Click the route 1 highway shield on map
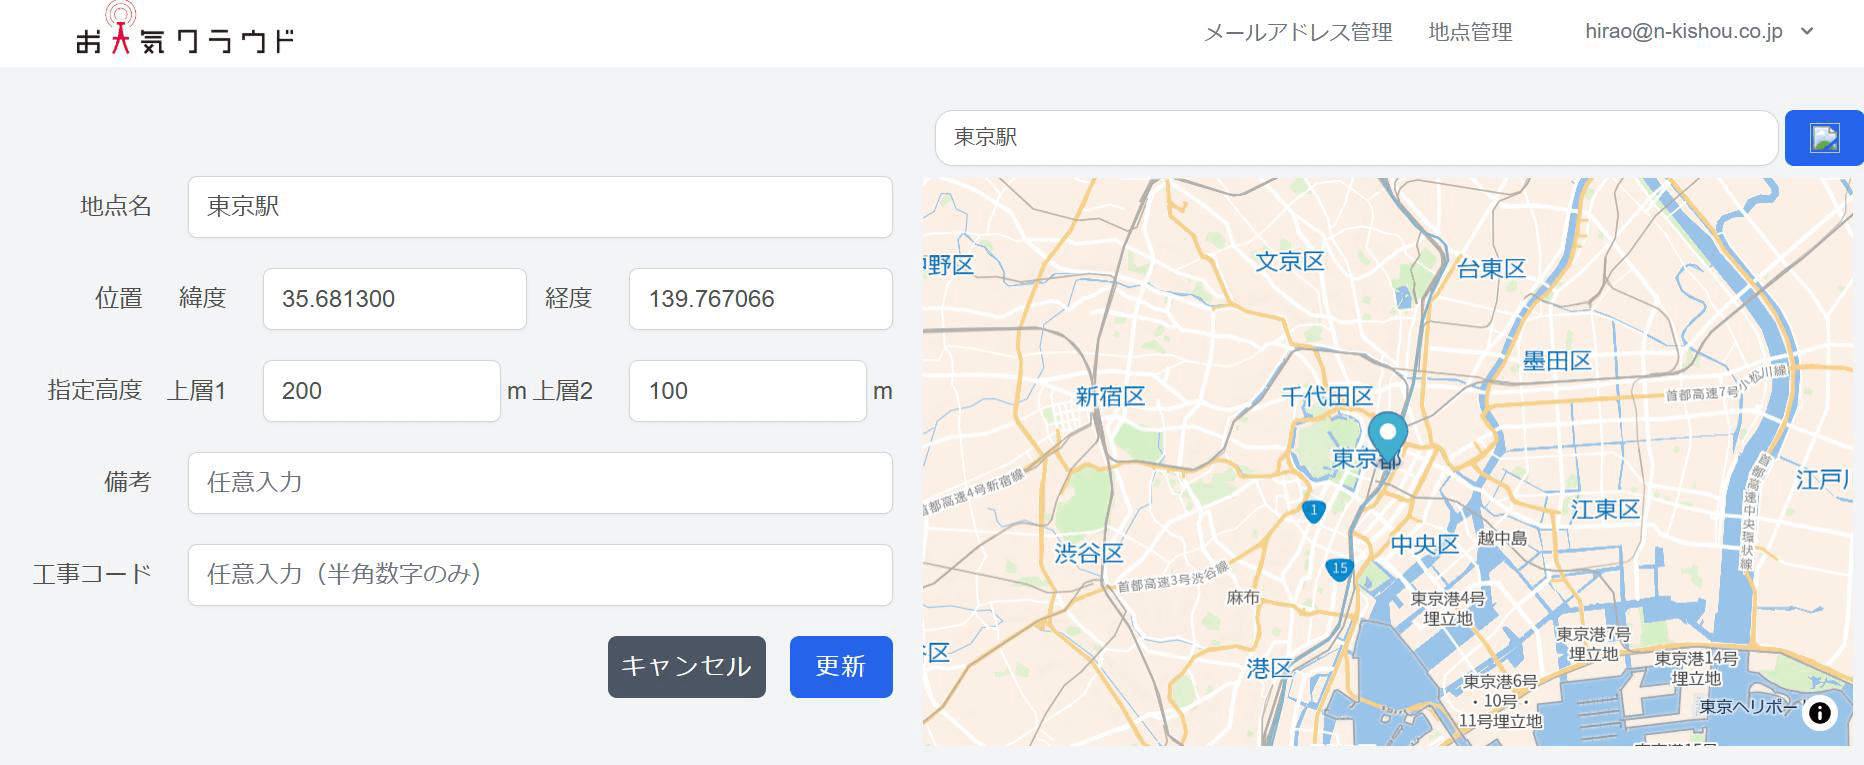Viewport: 1864px width, 765px height. tap(1313, 512)
